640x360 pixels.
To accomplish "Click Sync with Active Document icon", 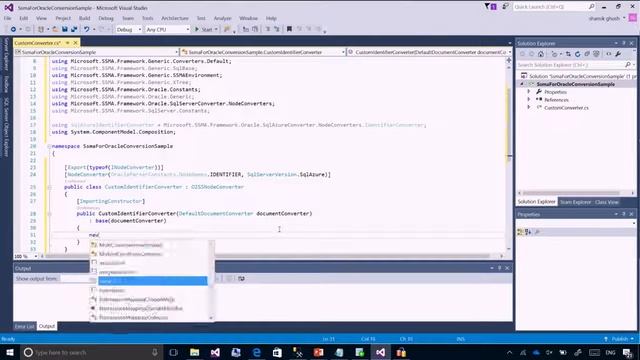I will coord(568,54).
